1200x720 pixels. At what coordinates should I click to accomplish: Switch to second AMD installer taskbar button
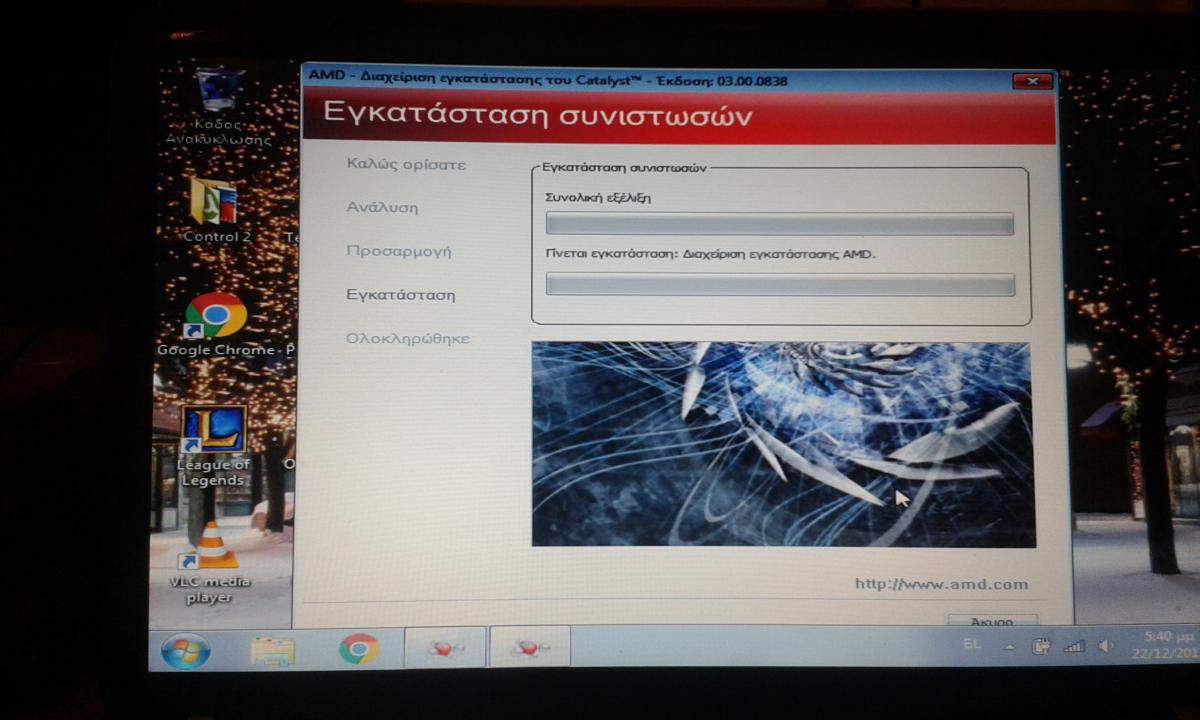tap(530, 648)
